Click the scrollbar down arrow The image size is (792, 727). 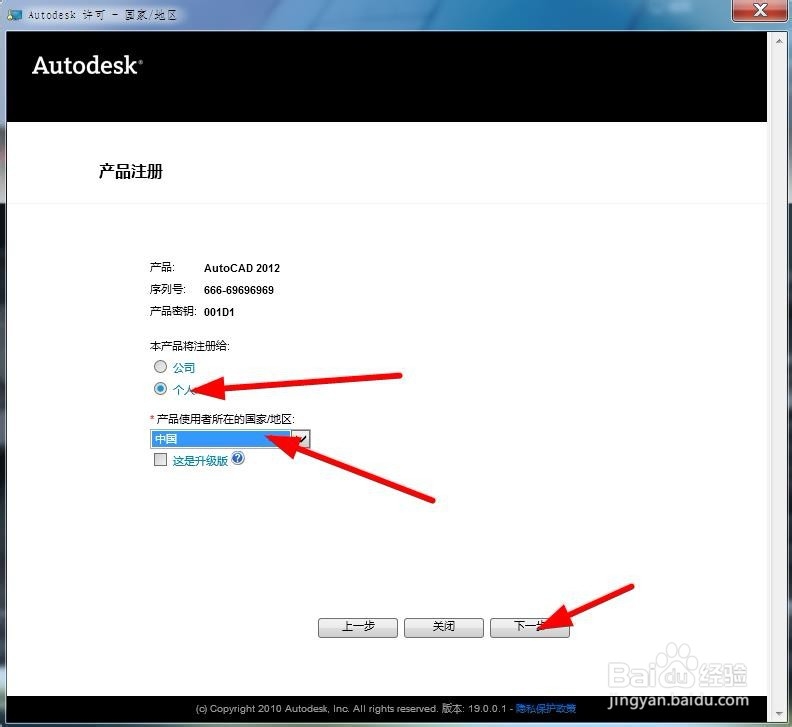(779, 714)
